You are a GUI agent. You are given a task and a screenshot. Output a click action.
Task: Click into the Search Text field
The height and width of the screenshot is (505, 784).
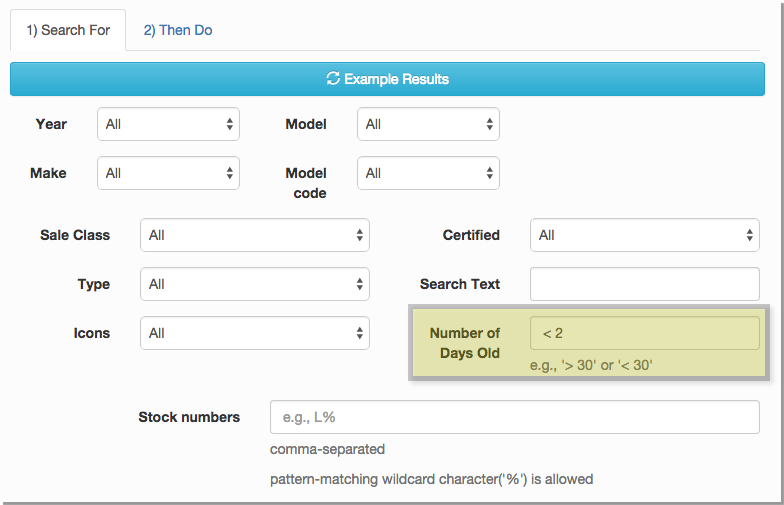pyautogui.click(x=644, y=284)
